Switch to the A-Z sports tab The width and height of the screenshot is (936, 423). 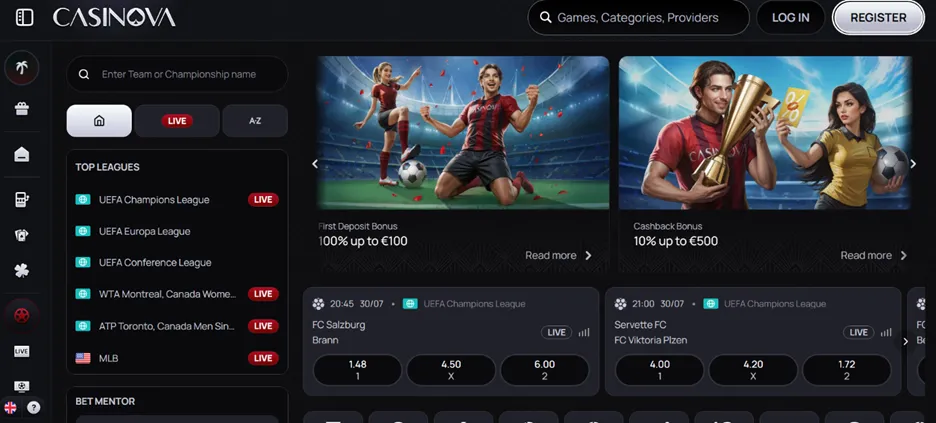pyautogui.click(x=255, y=121)
